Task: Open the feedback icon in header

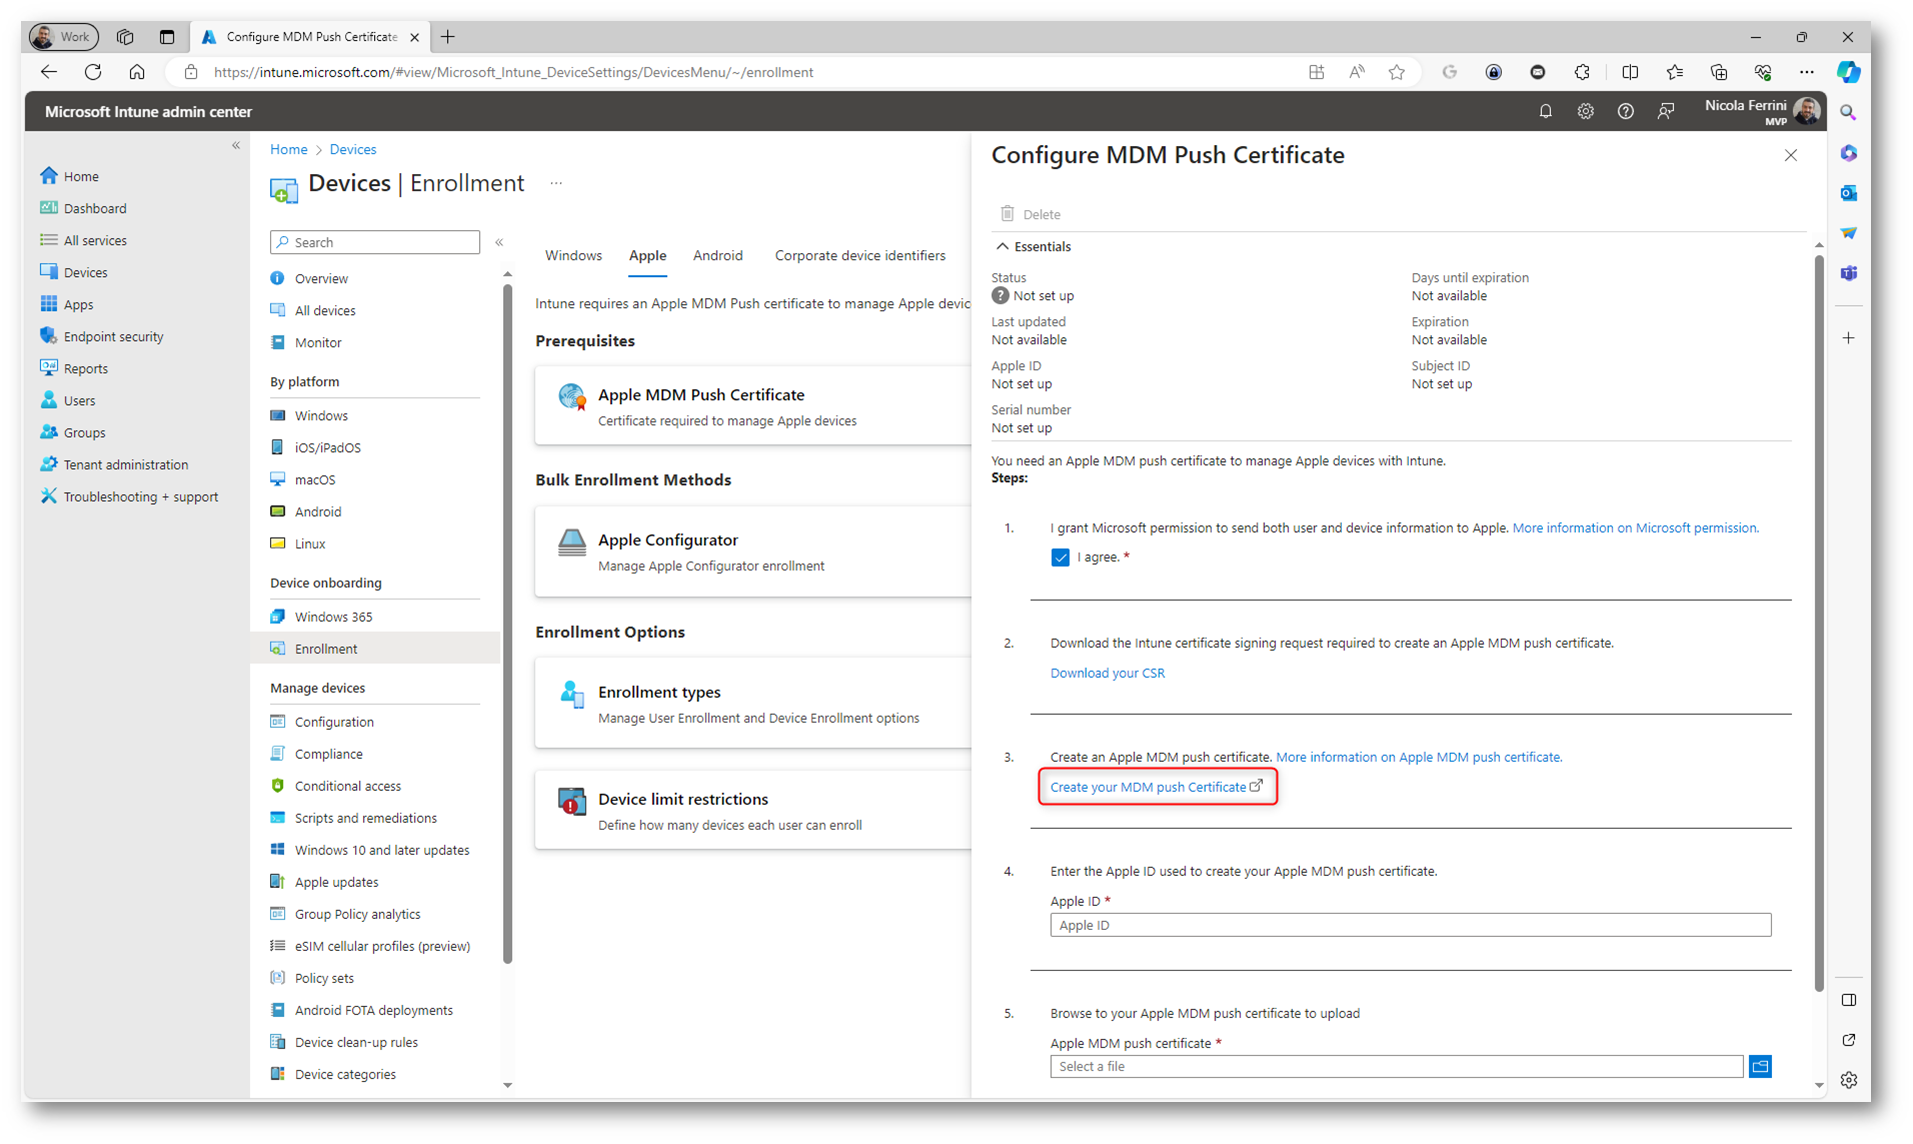Action: pos(1665,112)
